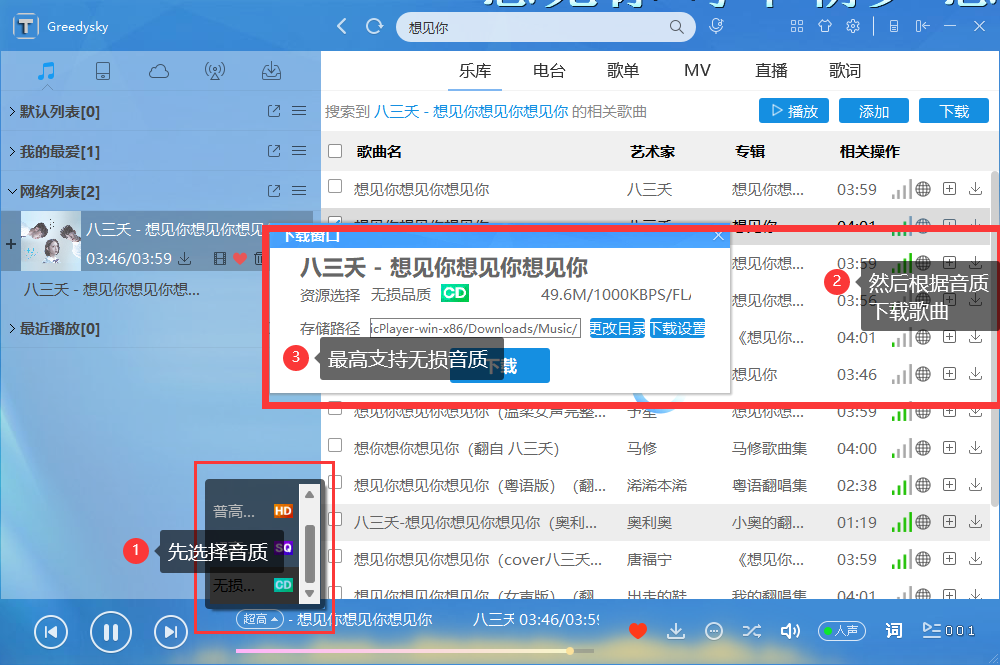This screenshot has width=1000, height=665.
Task: Open the app tools grid icon
Action: tap(797, 26)
